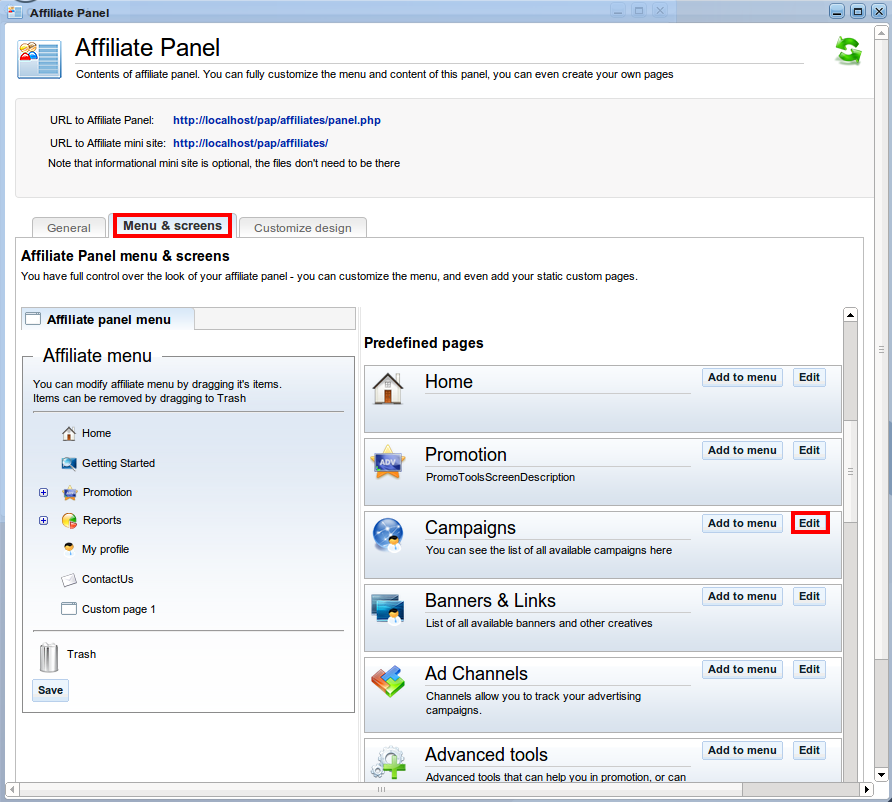
Task: Maximize the Affiliate Panel window
Action: pyautogui.click(x=858, y=11)
